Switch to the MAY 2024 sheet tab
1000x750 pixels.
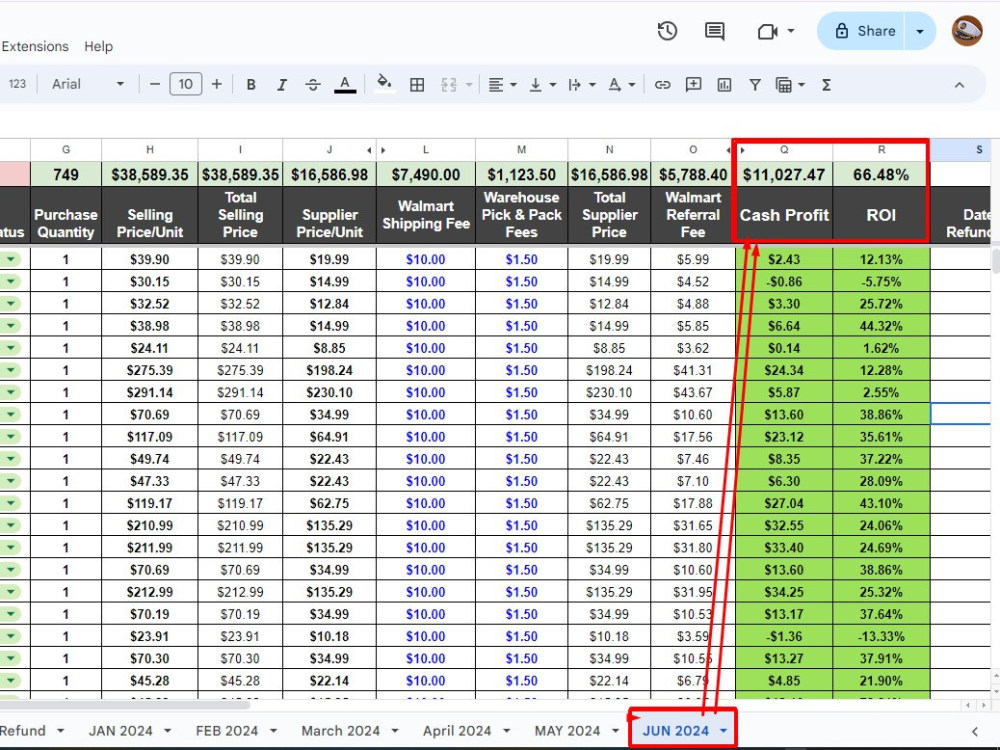[567, 731]
